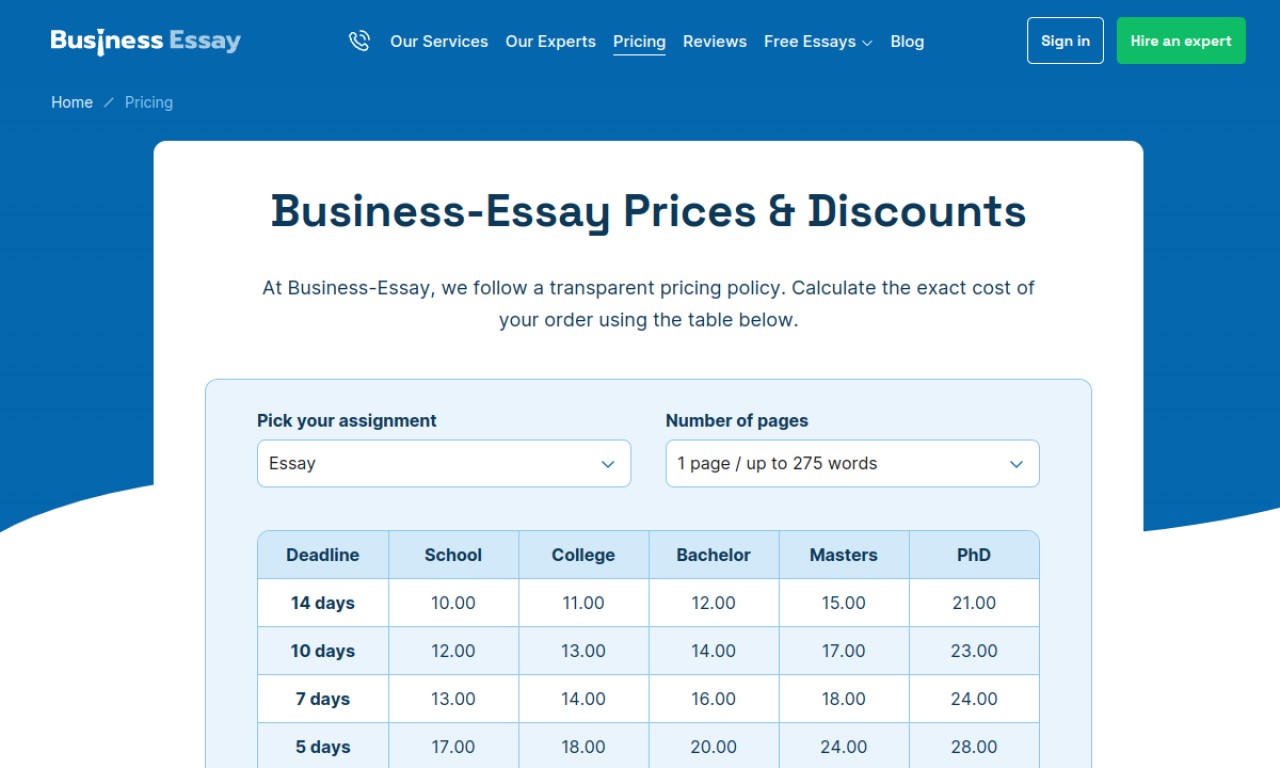The height and width of the screenshot is (768, 1280).
Task: Click PhD price 24.00 for 7 days
Action: click(x=974, y=699)
